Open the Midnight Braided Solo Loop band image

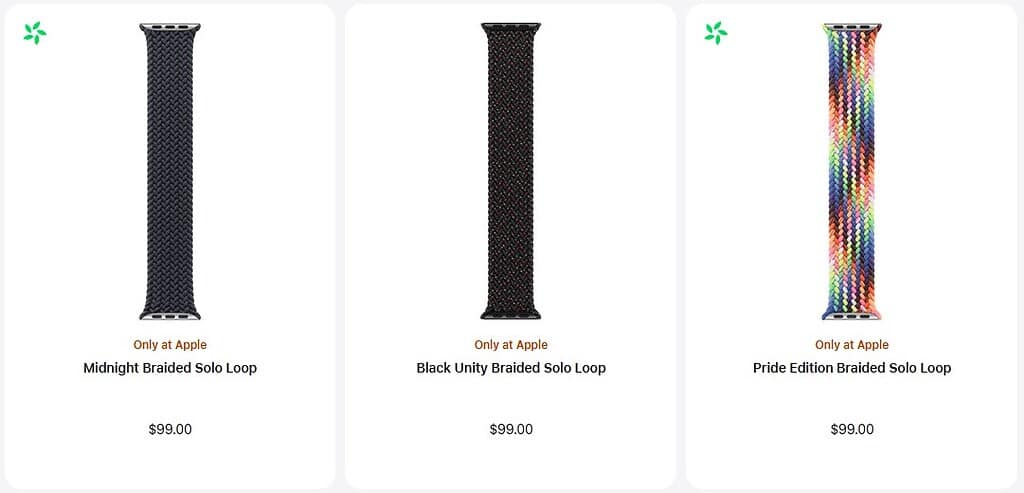pos(170,170)
